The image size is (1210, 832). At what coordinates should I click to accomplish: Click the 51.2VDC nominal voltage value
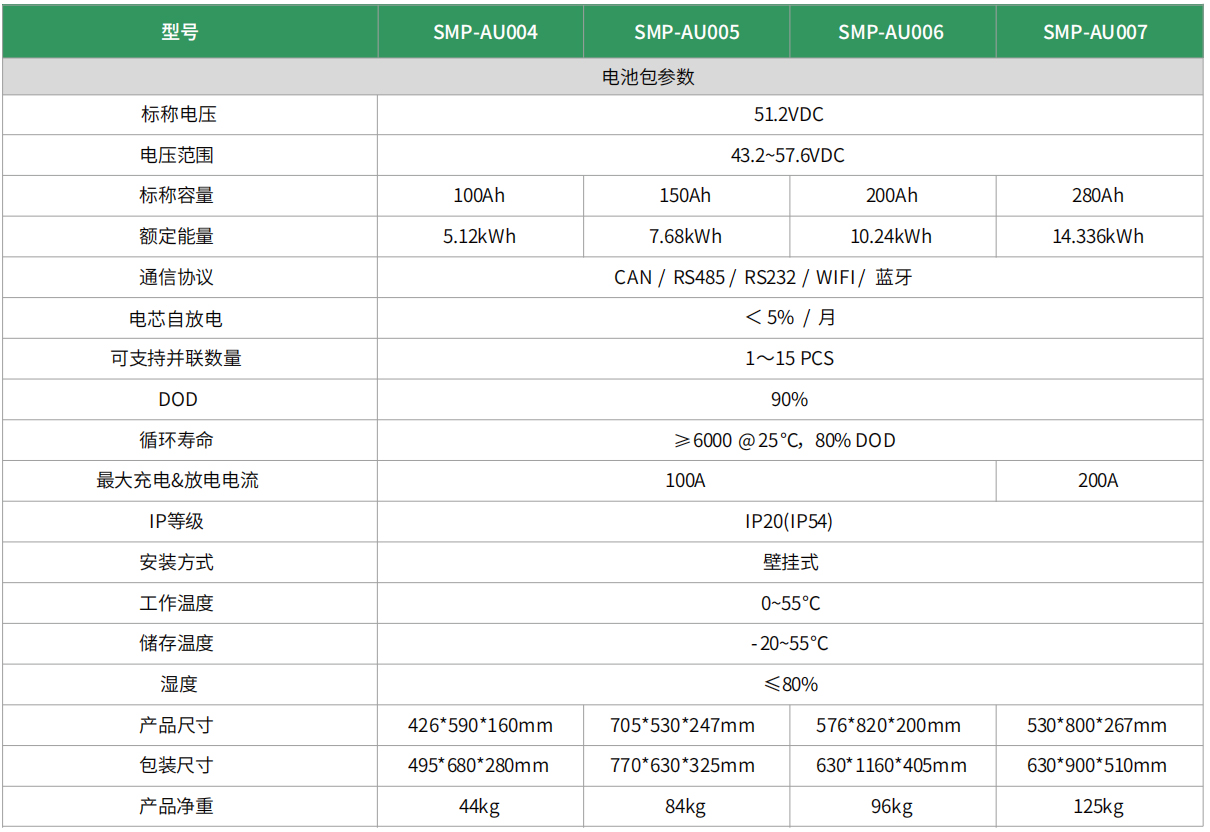coord(789,114)
